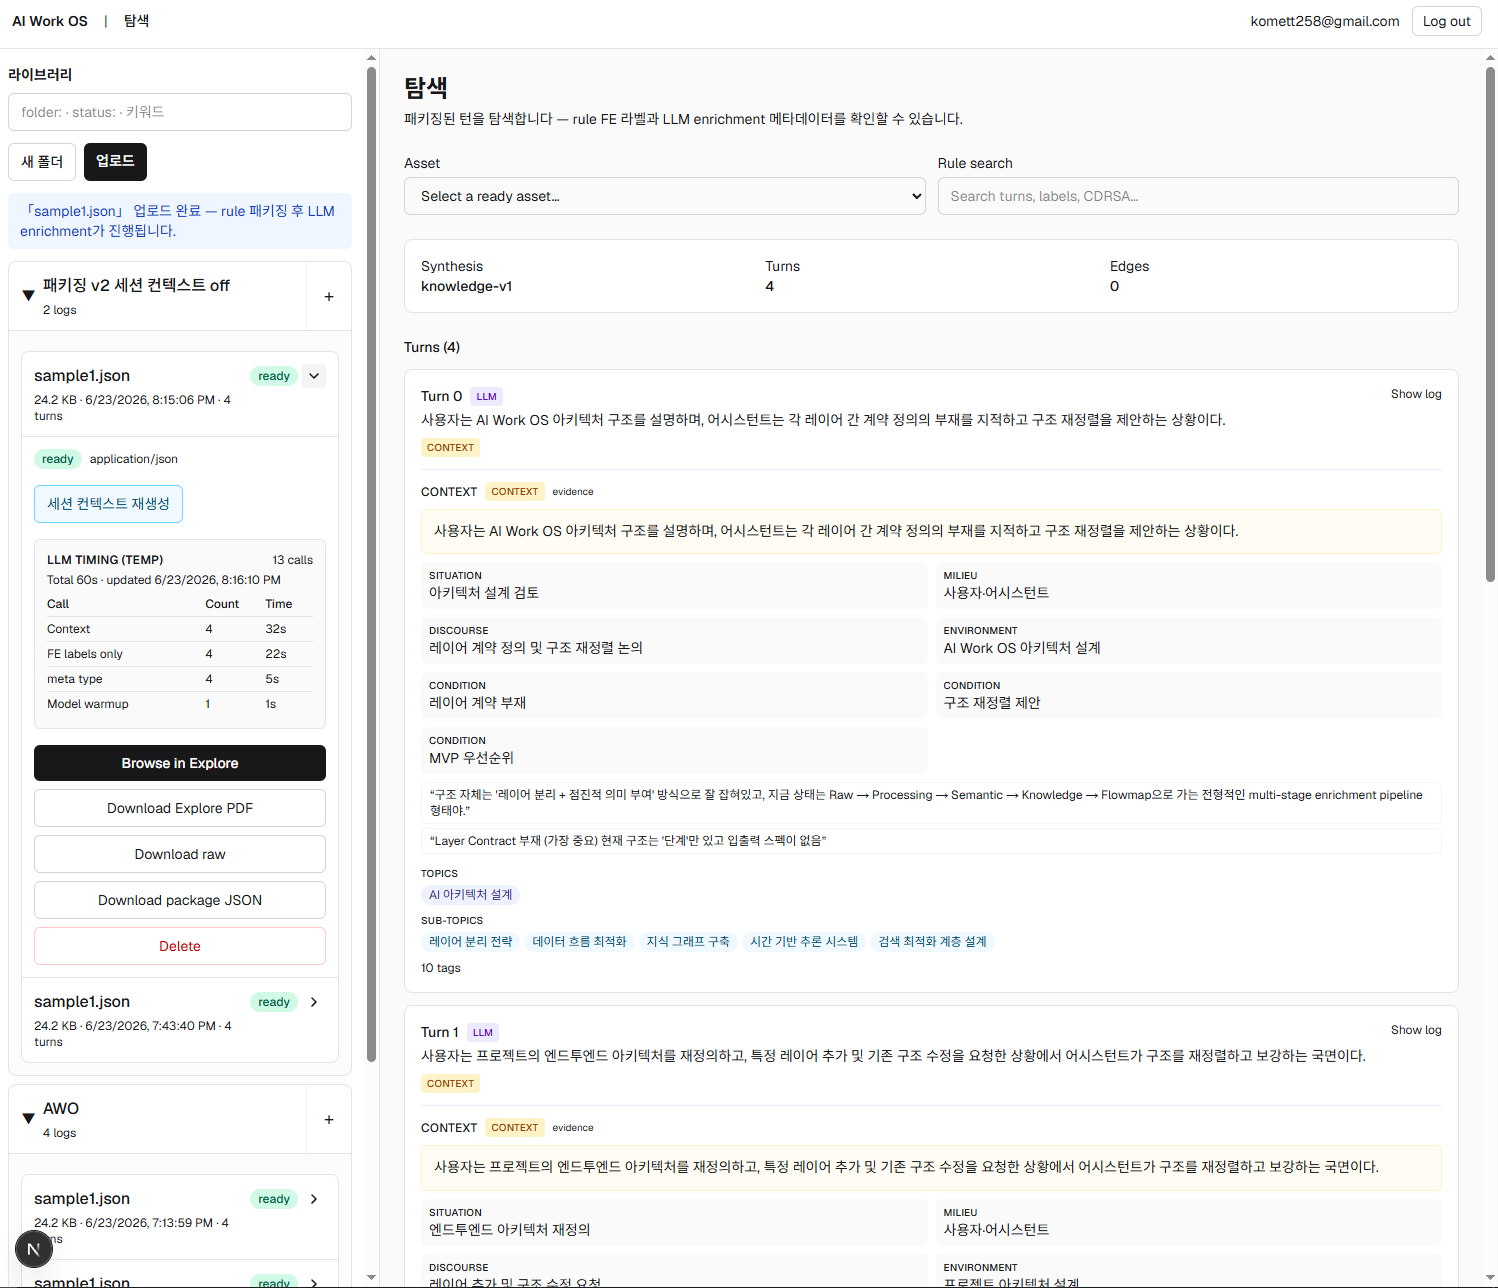Click the Model warmup timing row
The height and width of the screenshot is (1288, 1498).
pyautogui.click(x=180, y=704)
